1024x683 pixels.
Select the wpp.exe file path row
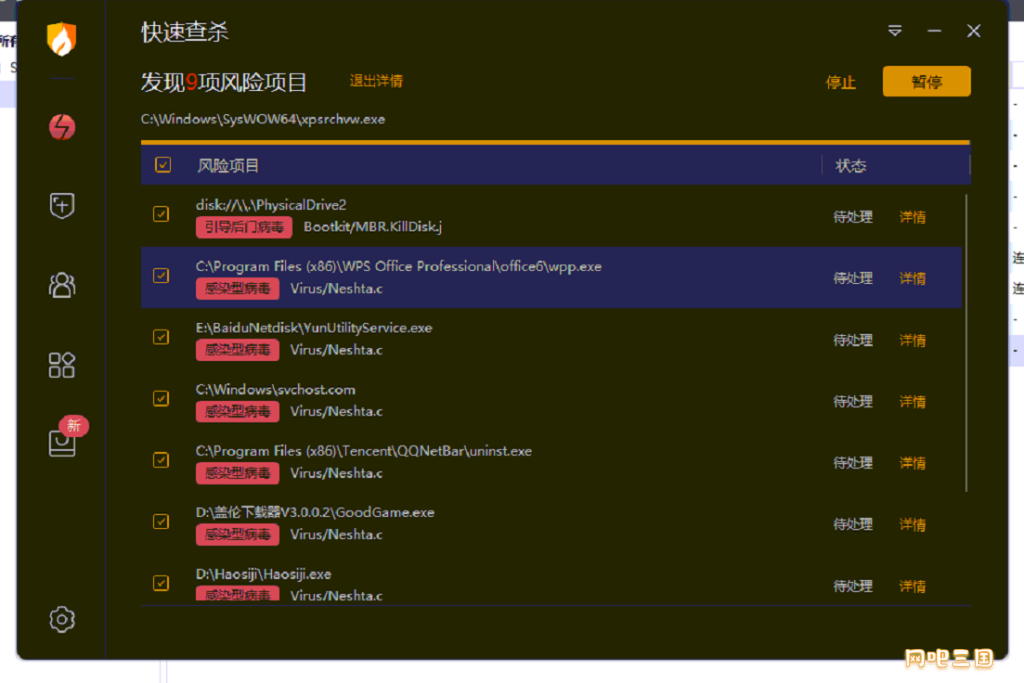click(551, 278)
